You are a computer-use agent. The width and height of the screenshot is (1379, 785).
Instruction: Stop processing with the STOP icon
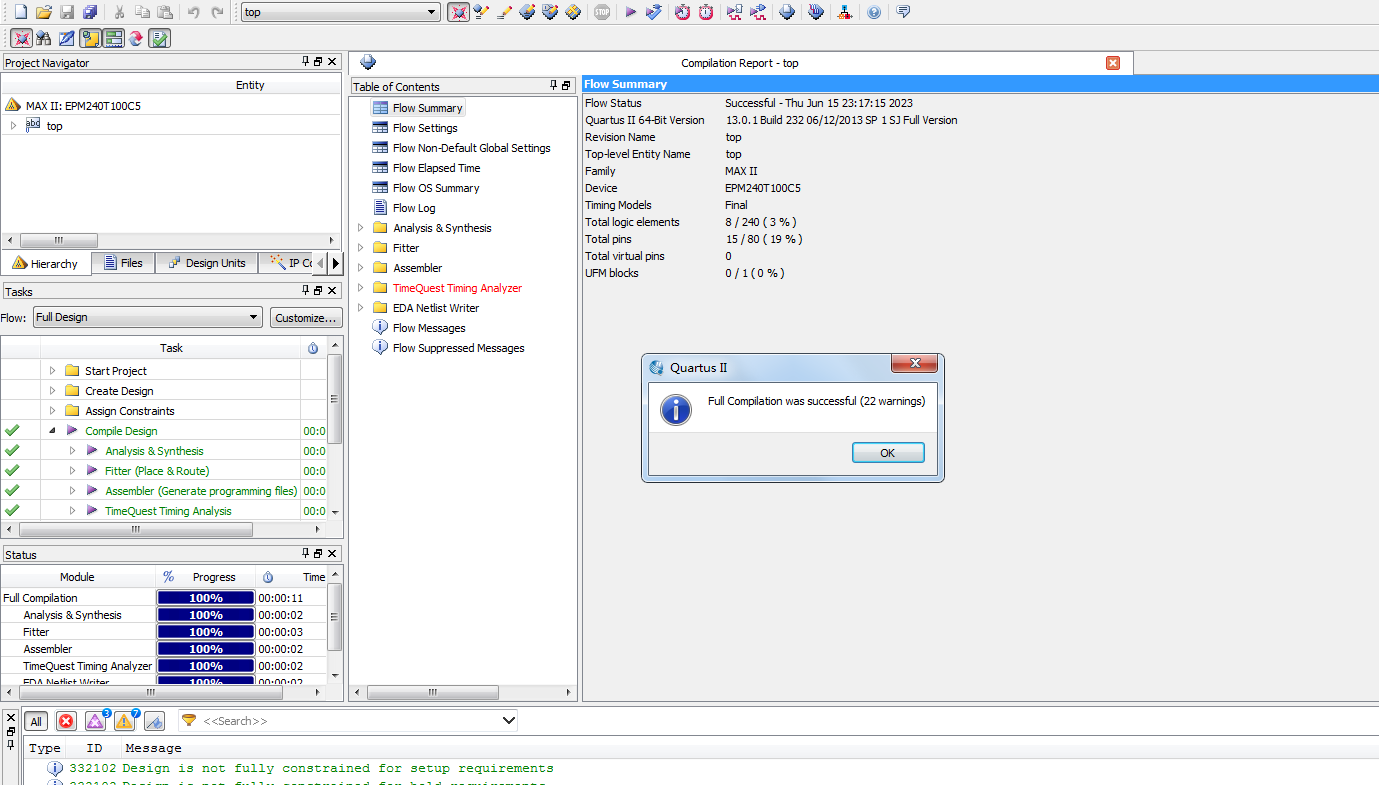click(601, 12)
